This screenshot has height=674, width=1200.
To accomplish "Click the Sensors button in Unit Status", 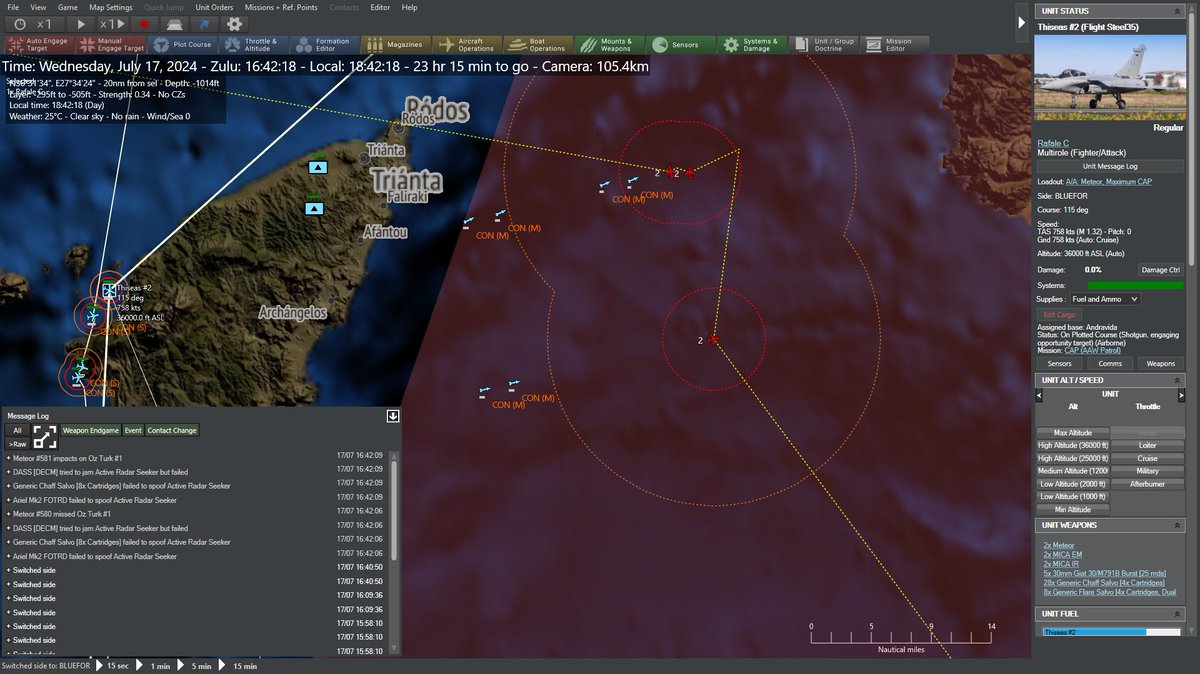I will pyautogui.click(x=1060, y=364).
